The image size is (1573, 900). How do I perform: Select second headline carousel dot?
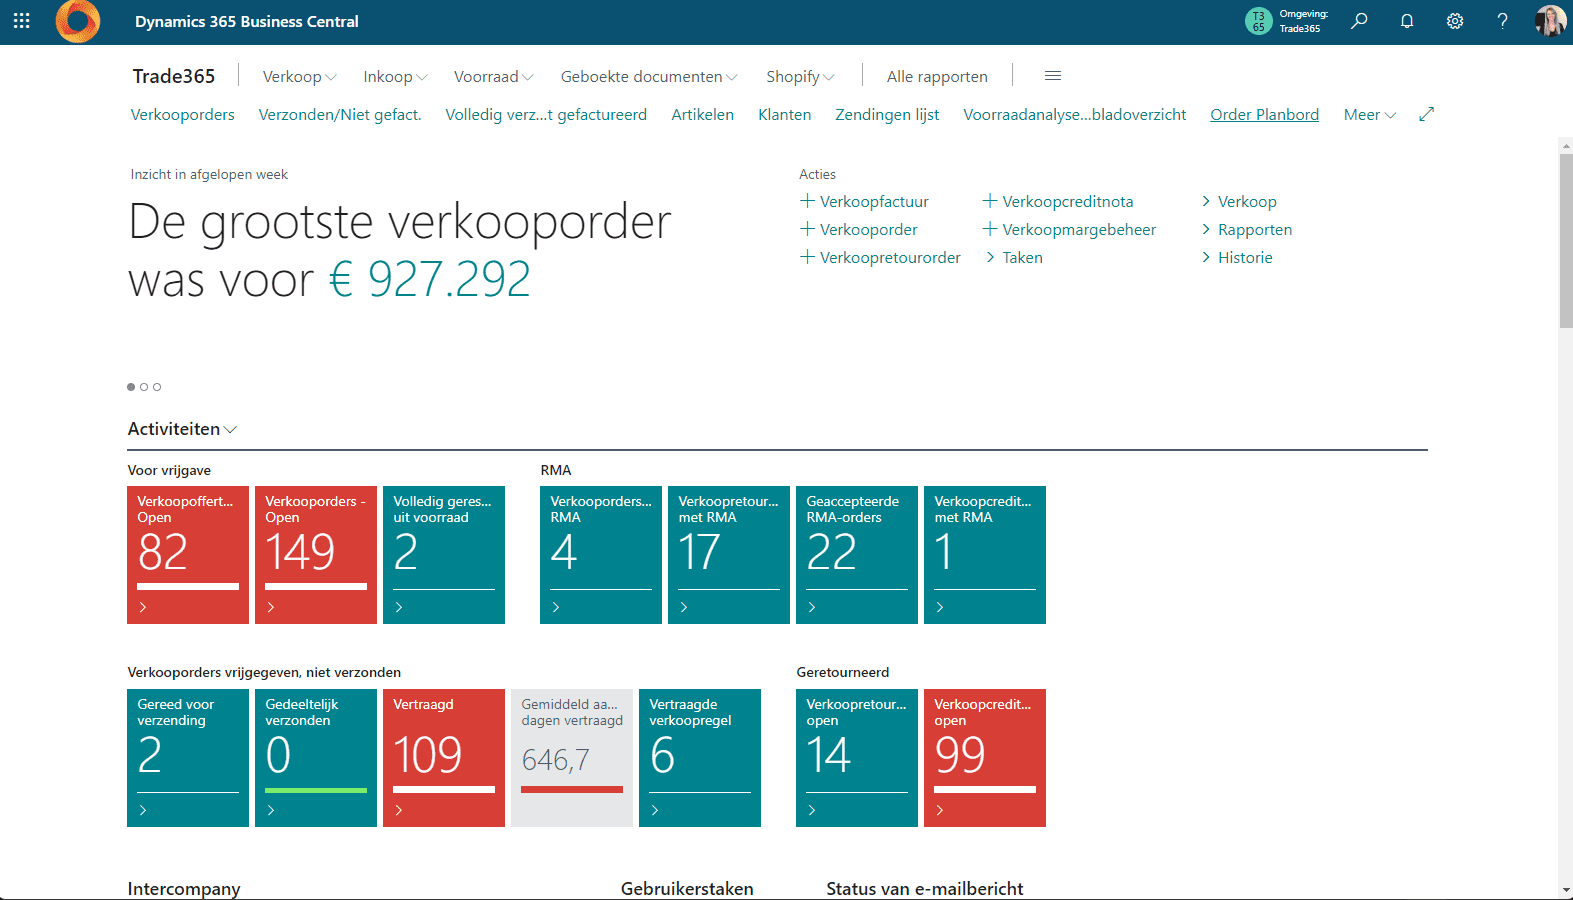144,387
